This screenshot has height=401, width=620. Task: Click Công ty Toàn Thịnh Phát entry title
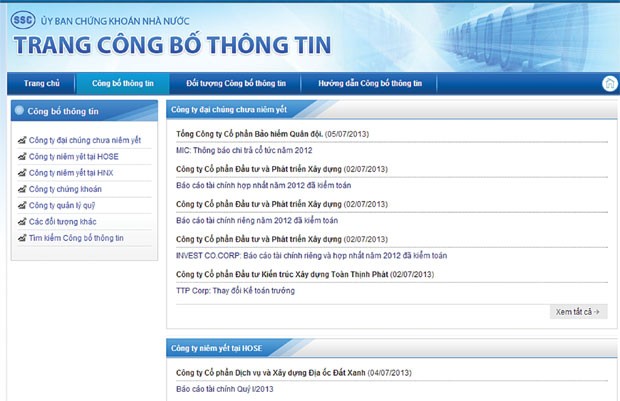click(x=282, y=274)
